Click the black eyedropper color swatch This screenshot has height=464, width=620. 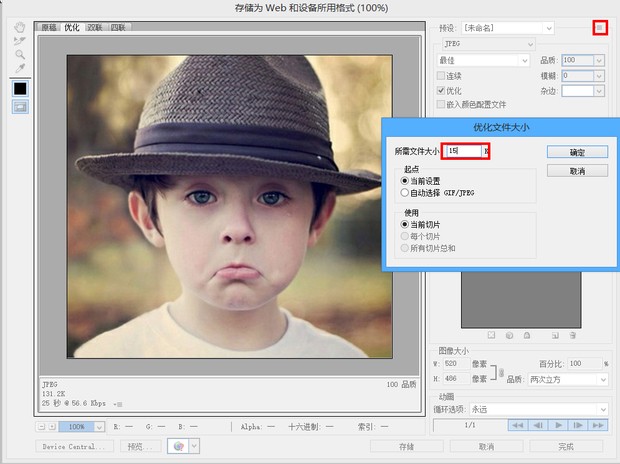tap(20, 89)
